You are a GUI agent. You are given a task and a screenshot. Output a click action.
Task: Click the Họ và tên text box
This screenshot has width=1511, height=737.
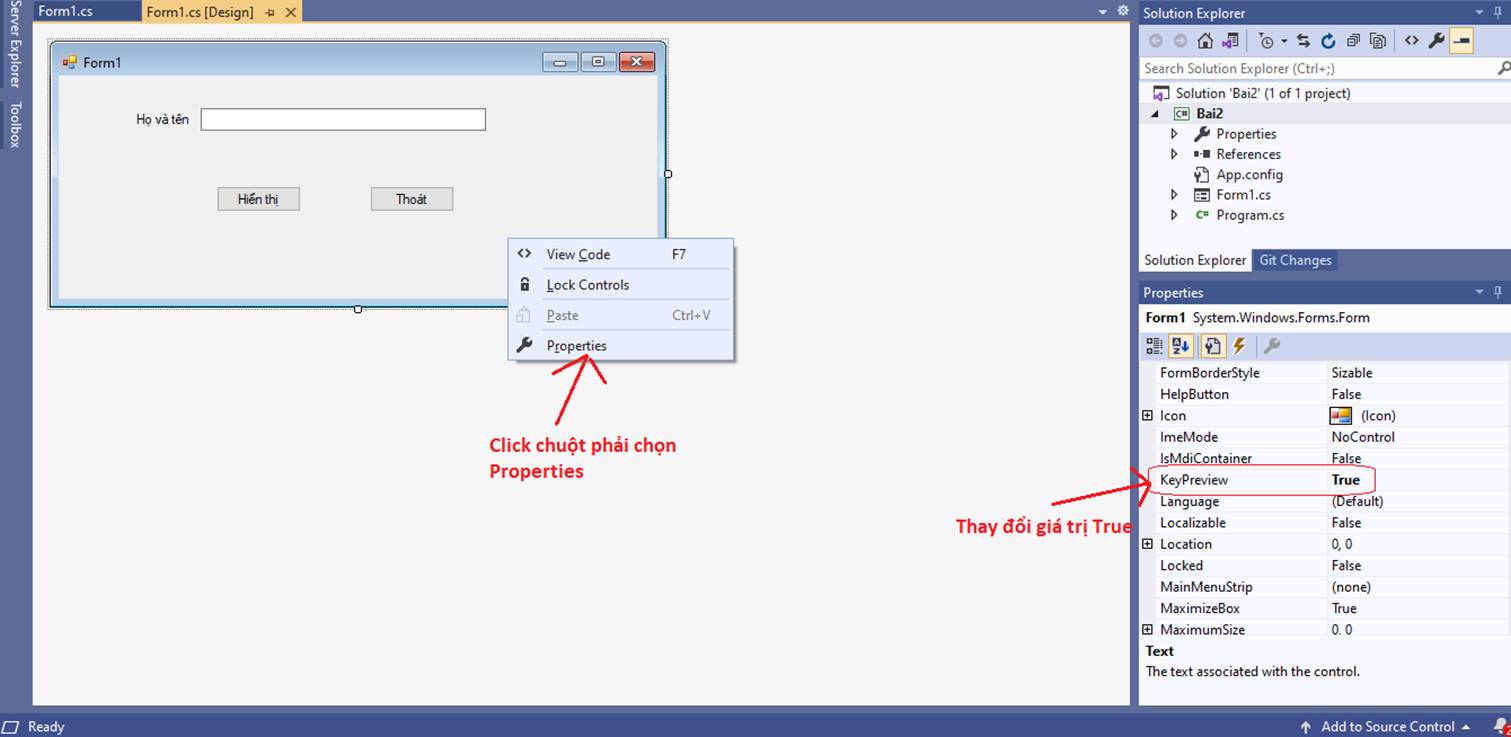click(x=342, y=119)
